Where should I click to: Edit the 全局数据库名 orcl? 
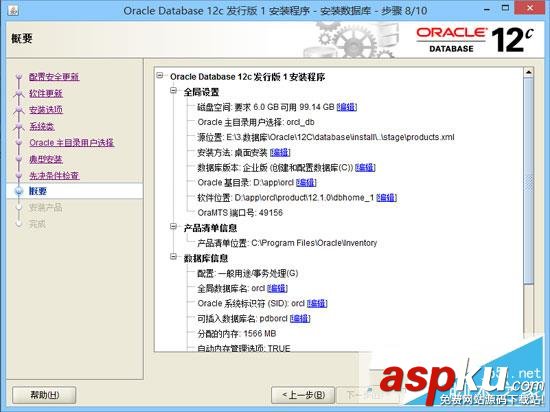tap(277, 288)
